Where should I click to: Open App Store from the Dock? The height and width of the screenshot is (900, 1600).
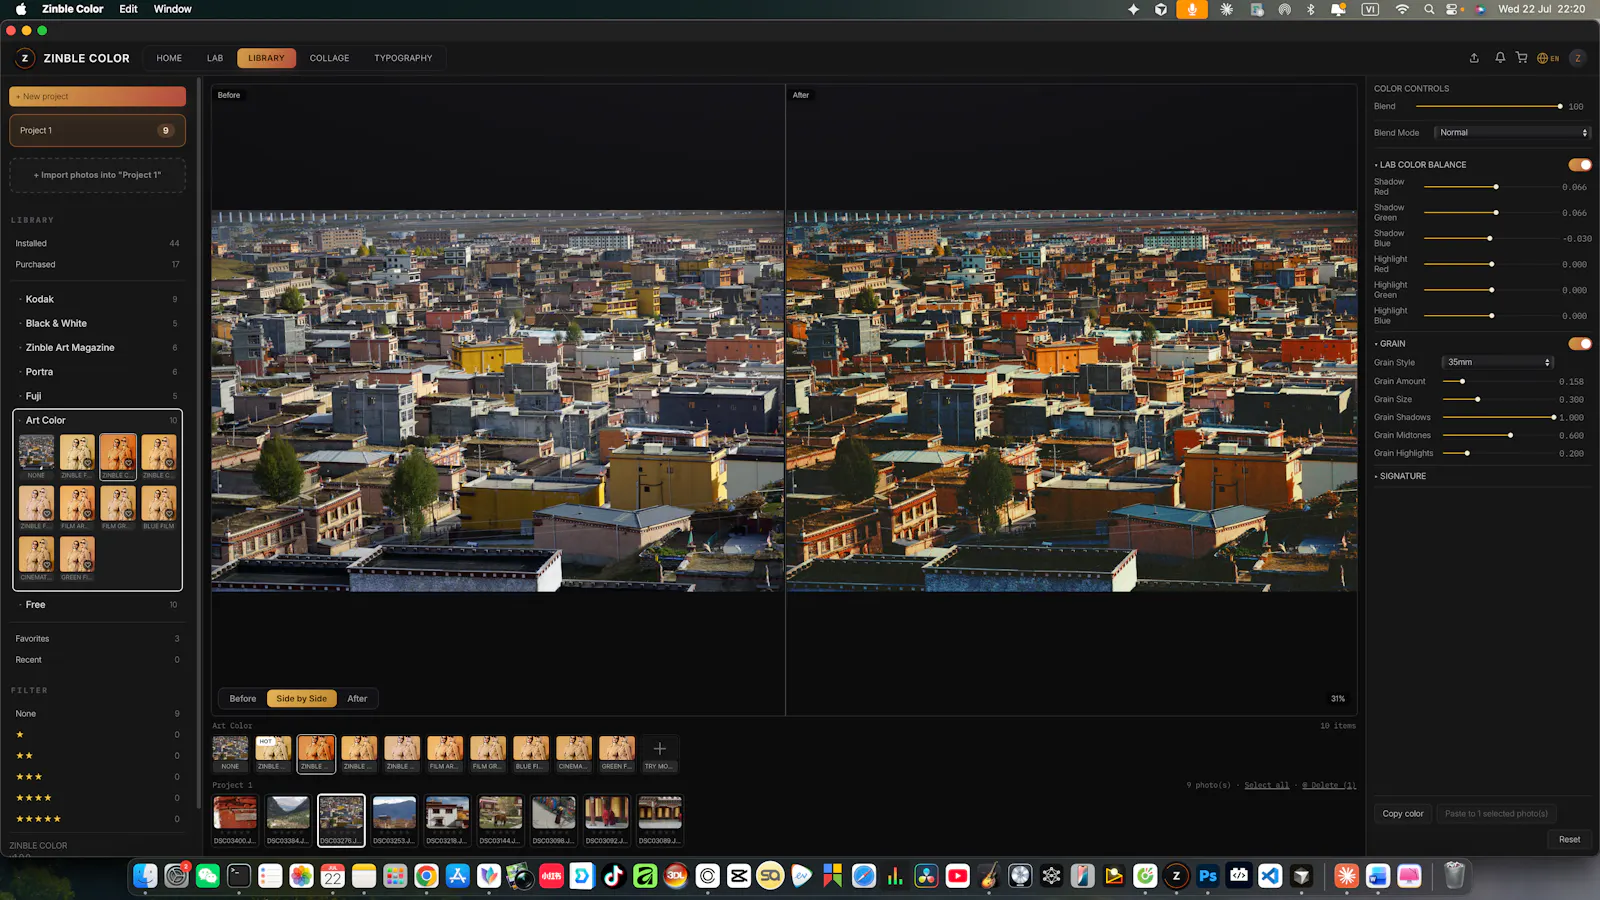[x=457, y=876]
